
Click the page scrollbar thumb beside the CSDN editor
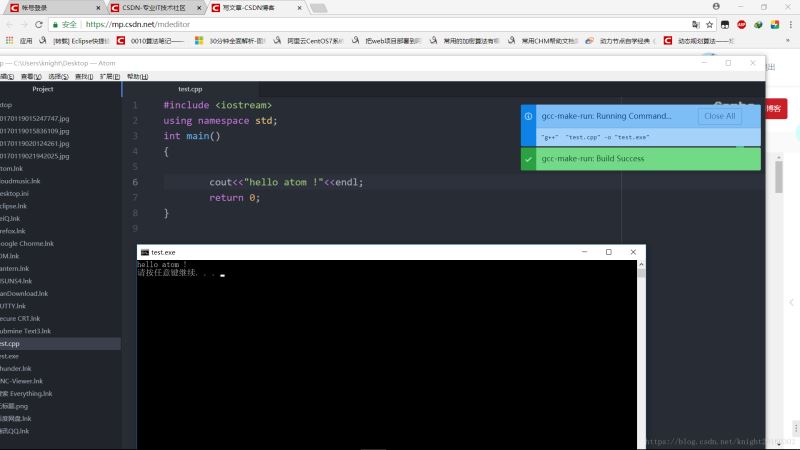[x=779, y=177]
